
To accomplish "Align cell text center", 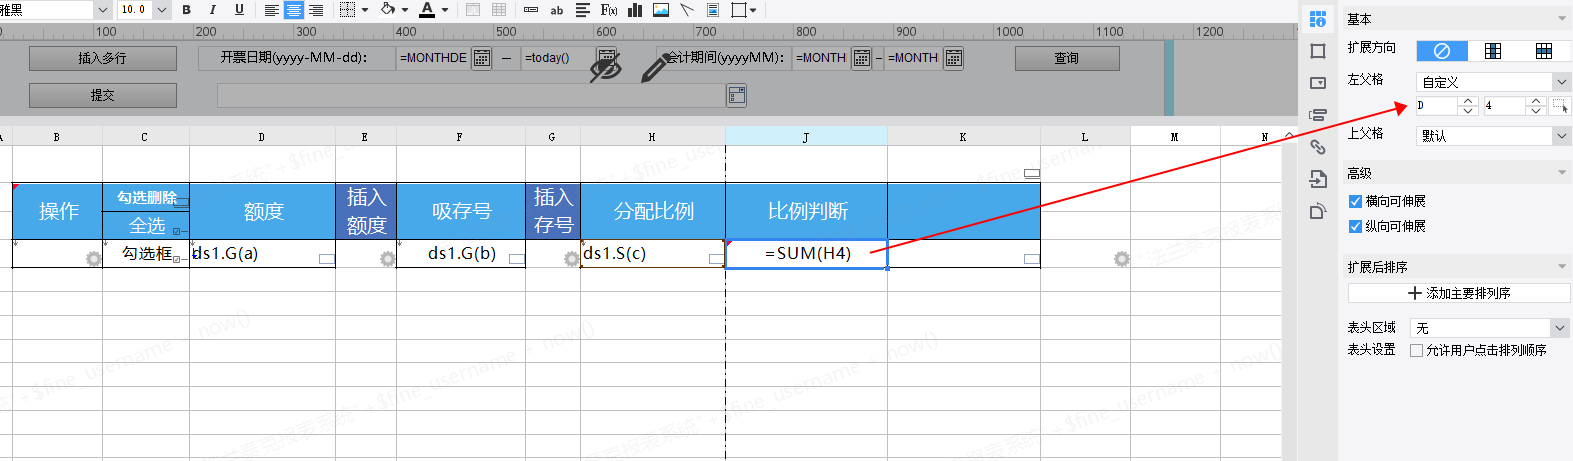I will (294, 10).
